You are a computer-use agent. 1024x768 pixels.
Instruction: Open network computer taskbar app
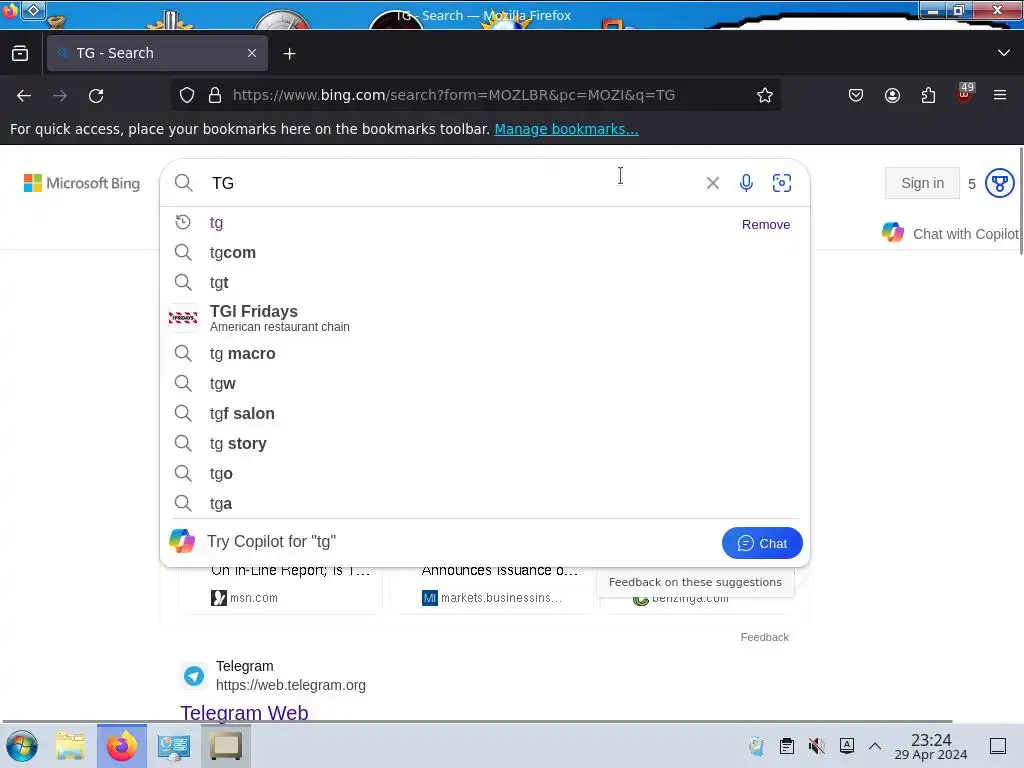174,746
